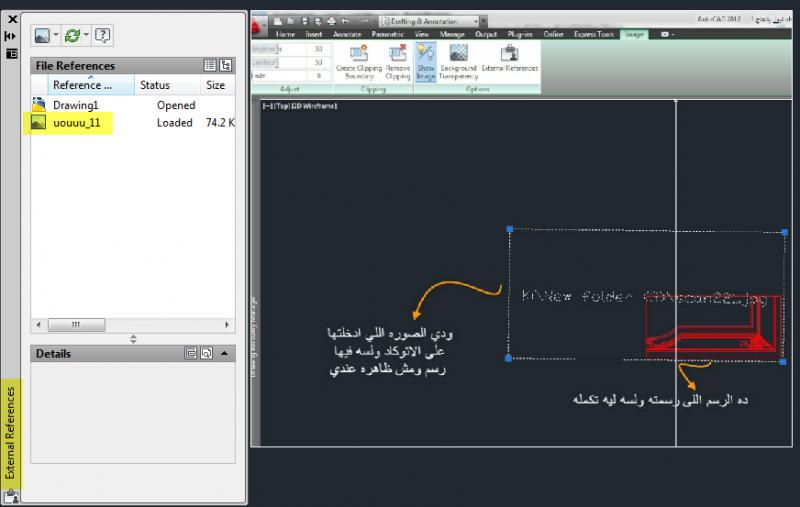Click the splitter handle above Details
Viewport: 800px width, 507px height.
133,339
